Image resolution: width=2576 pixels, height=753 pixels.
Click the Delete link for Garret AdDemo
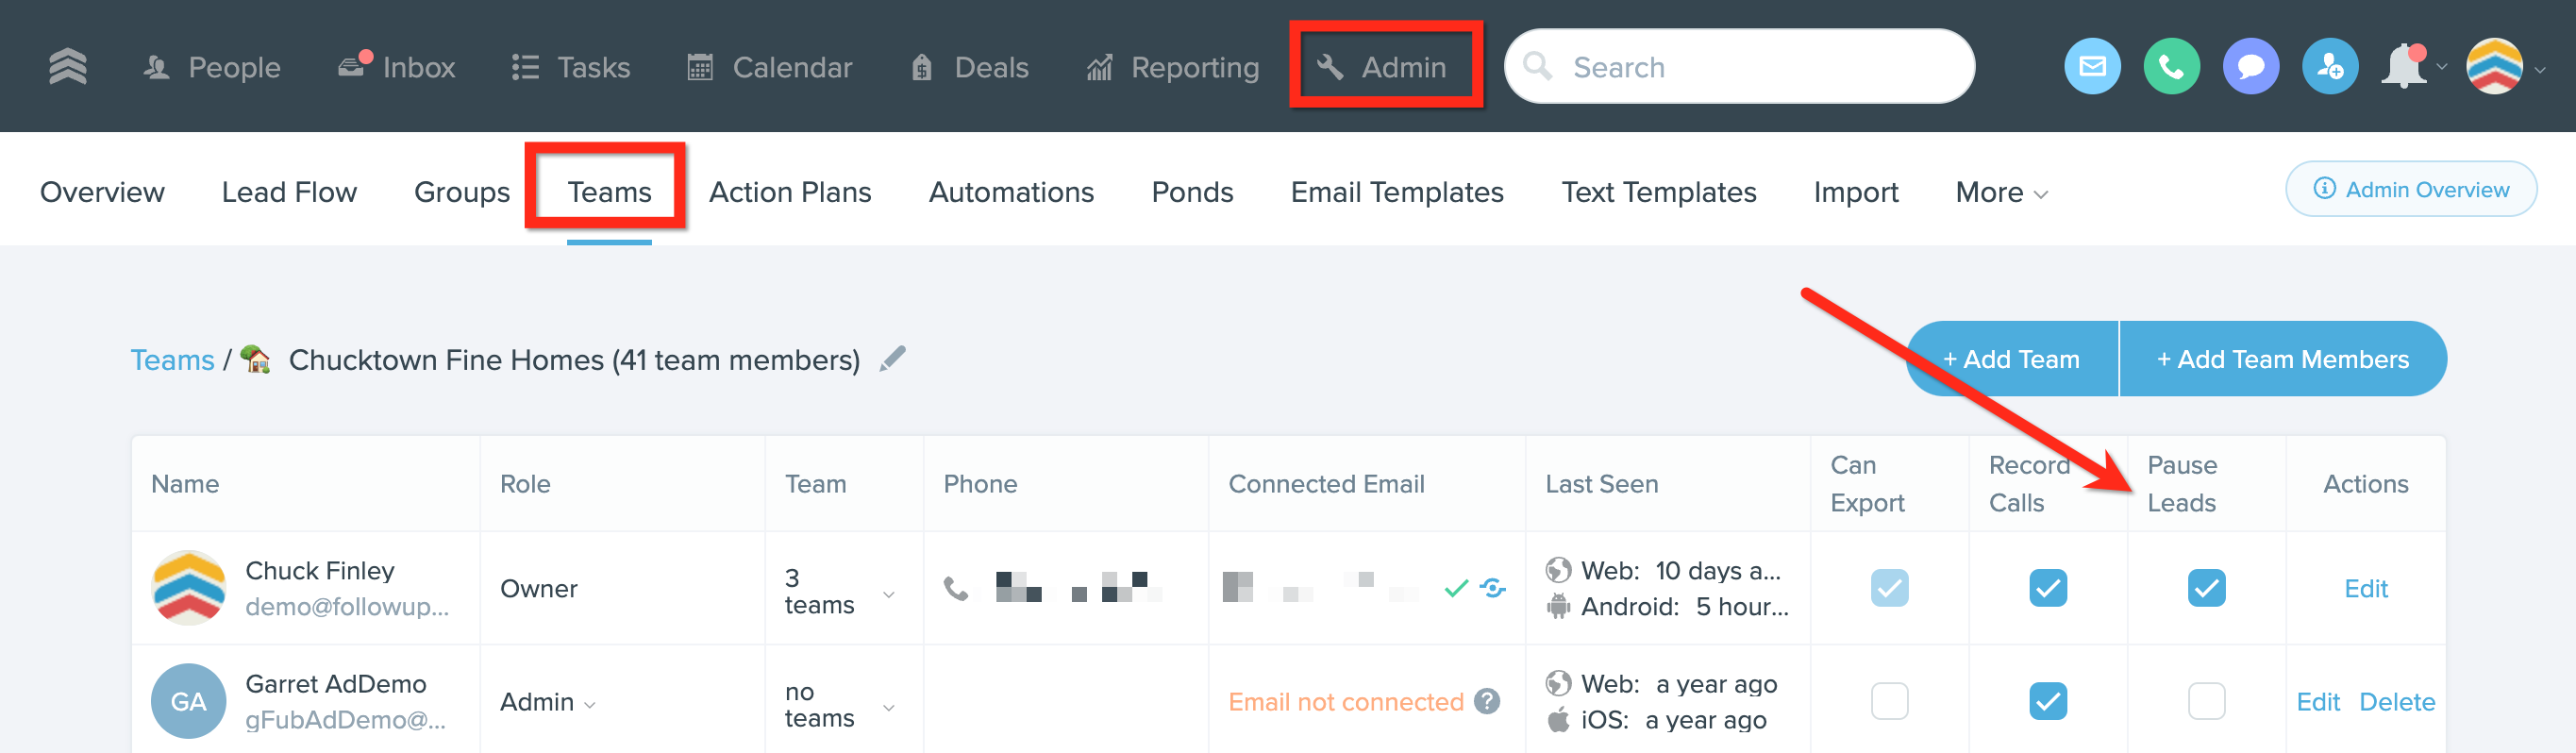[x=2396, y=702]
